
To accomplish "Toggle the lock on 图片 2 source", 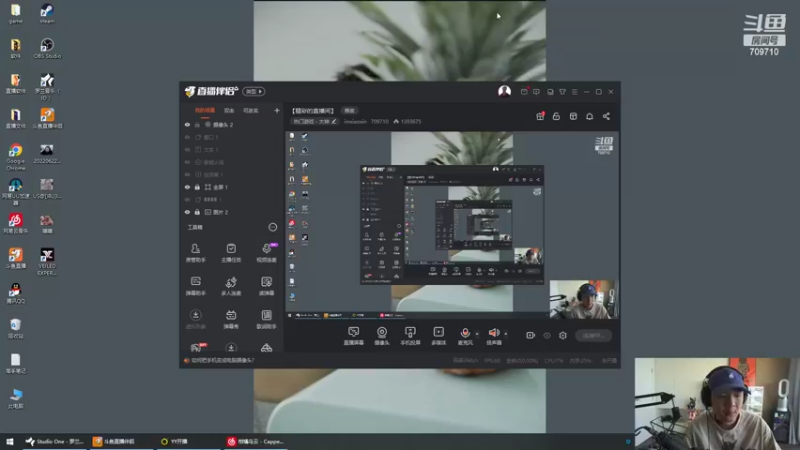I will point(197,212).
